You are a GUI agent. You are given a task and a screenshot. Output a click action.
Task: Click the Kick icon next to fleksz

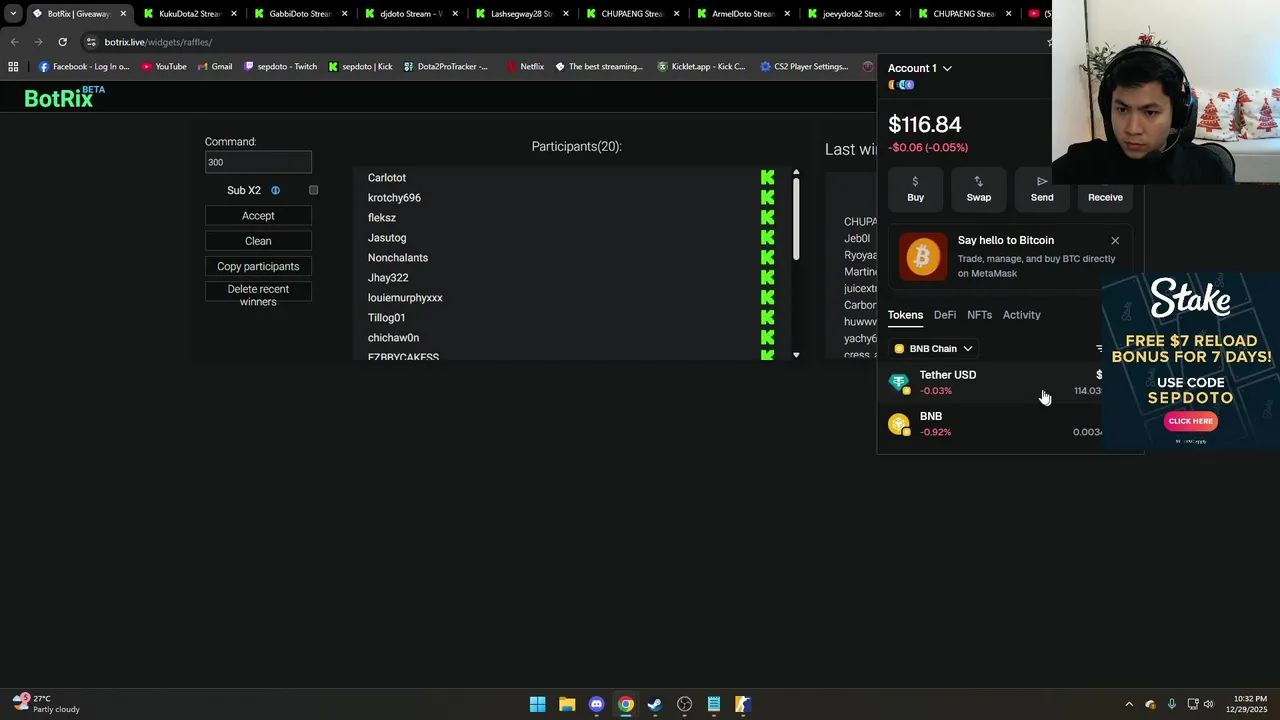(x=767, y=217)
